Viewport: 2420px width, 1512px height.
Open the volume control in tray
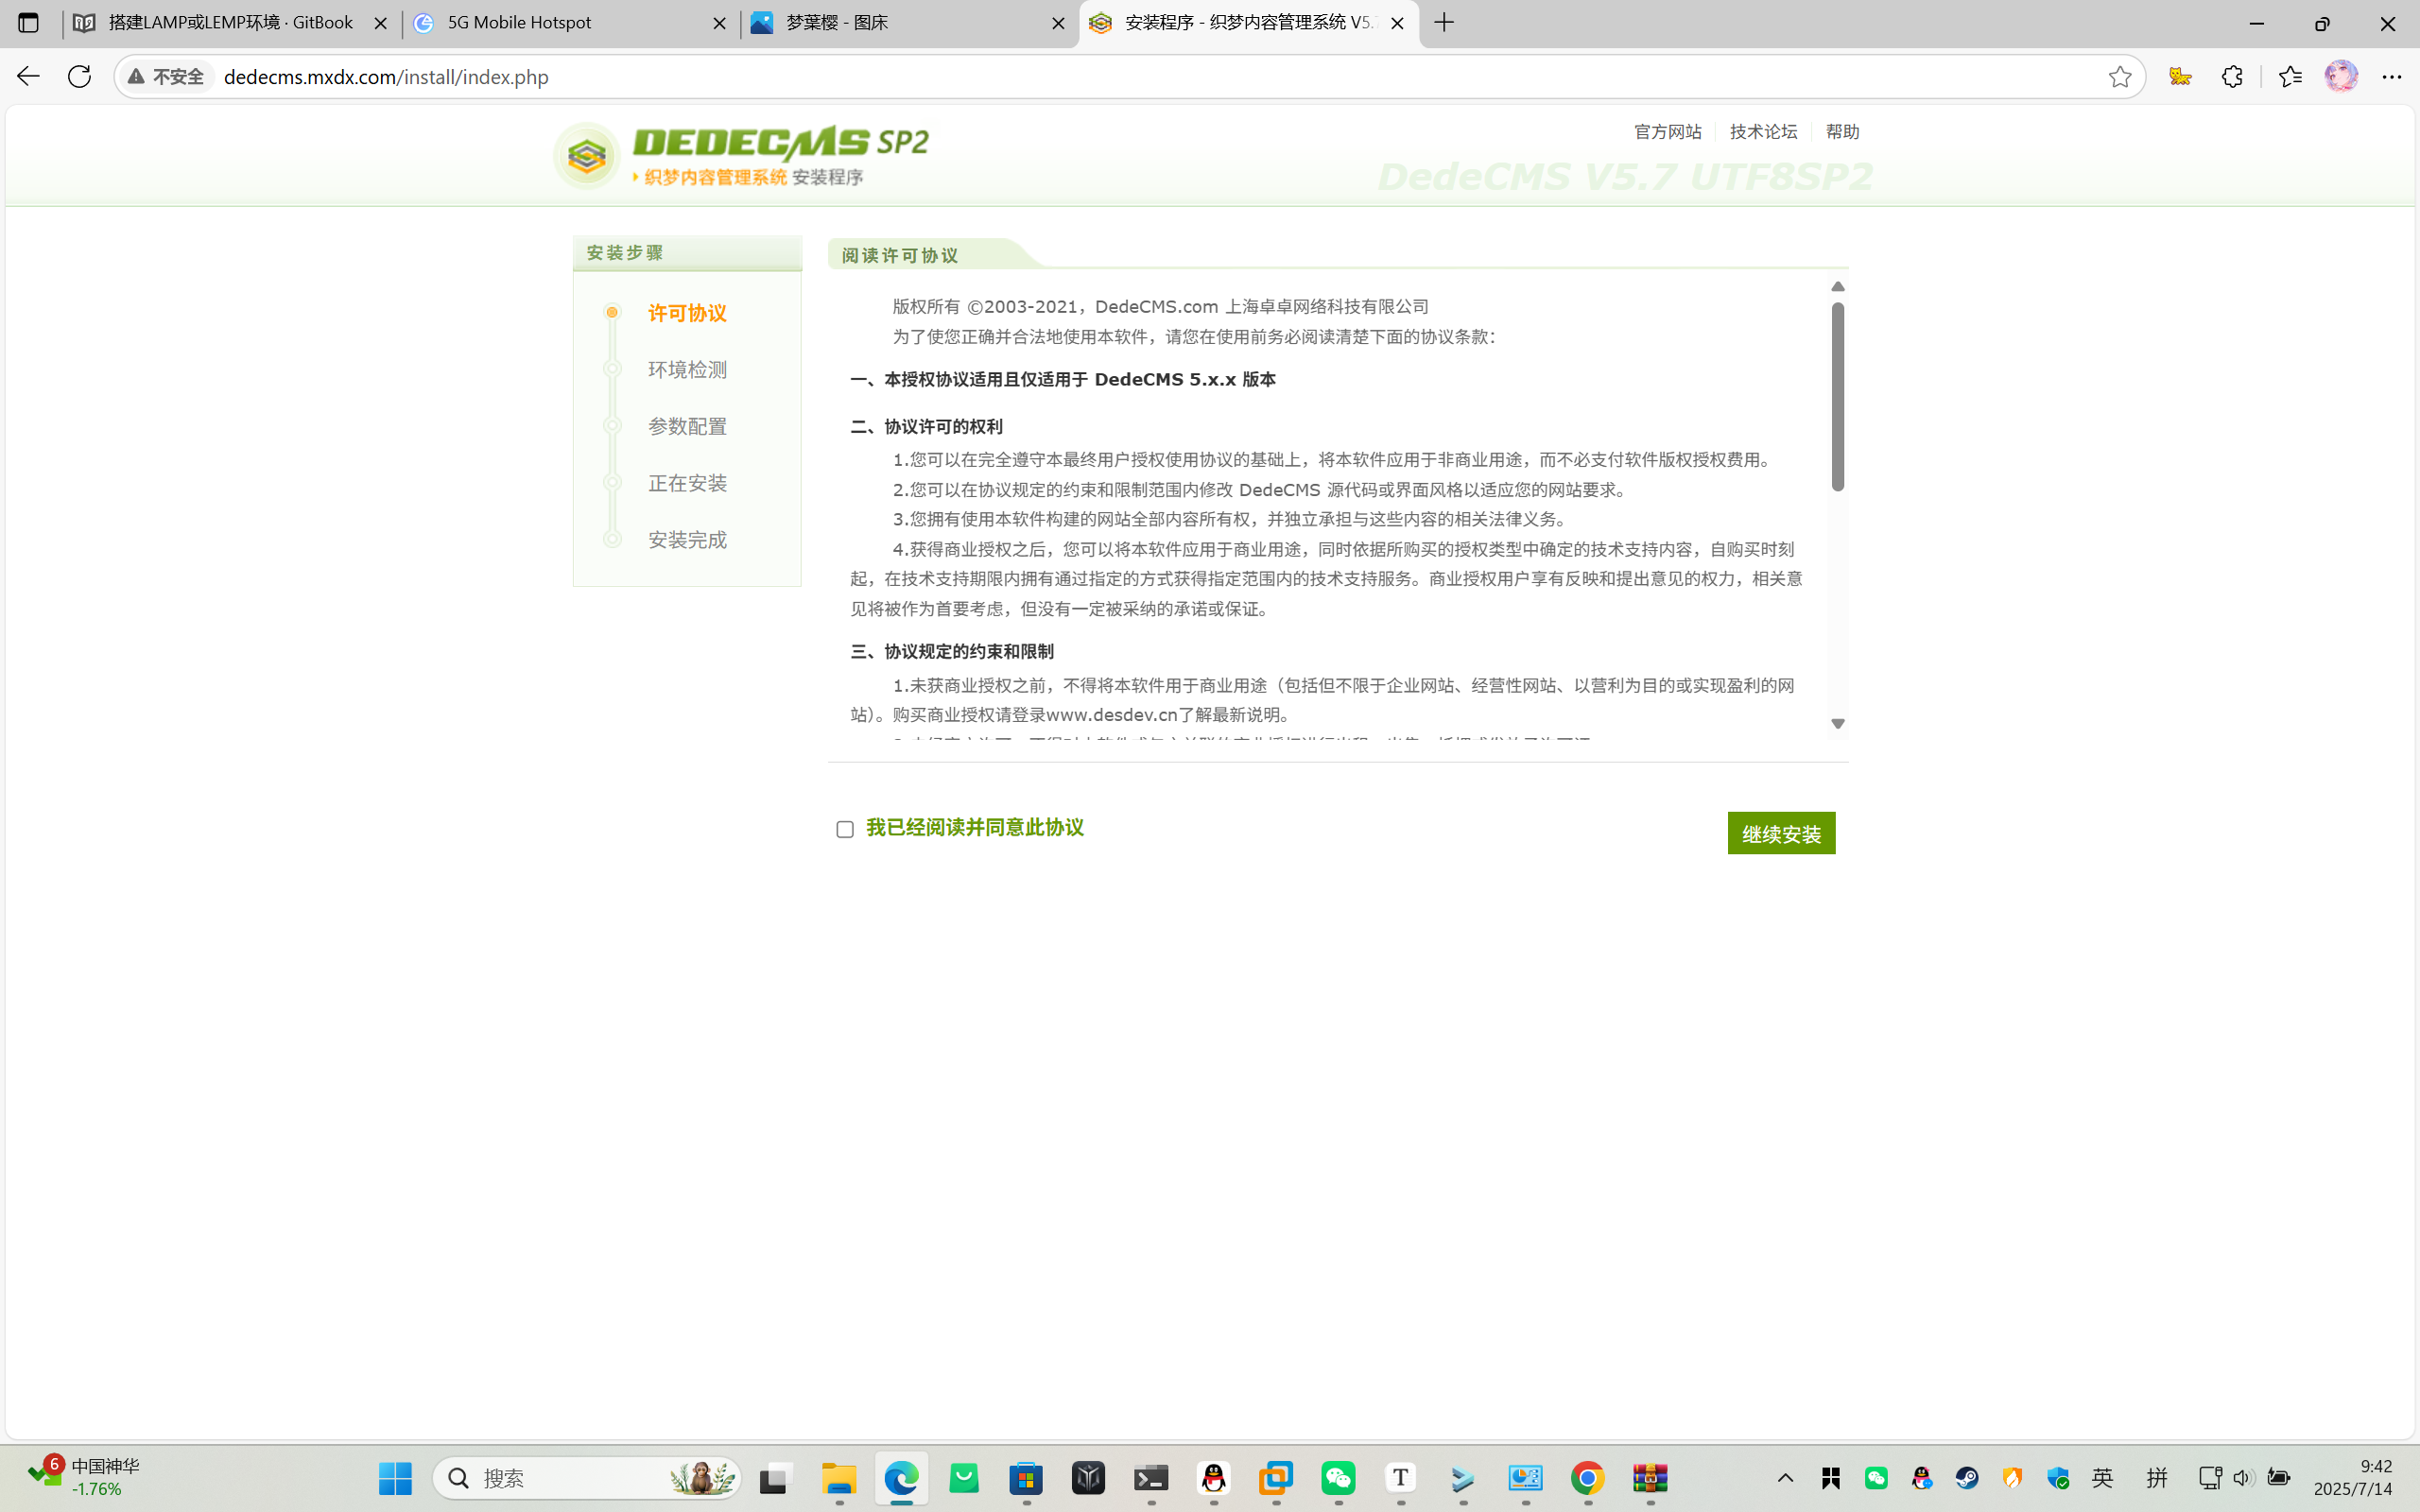(2243, 1478)
